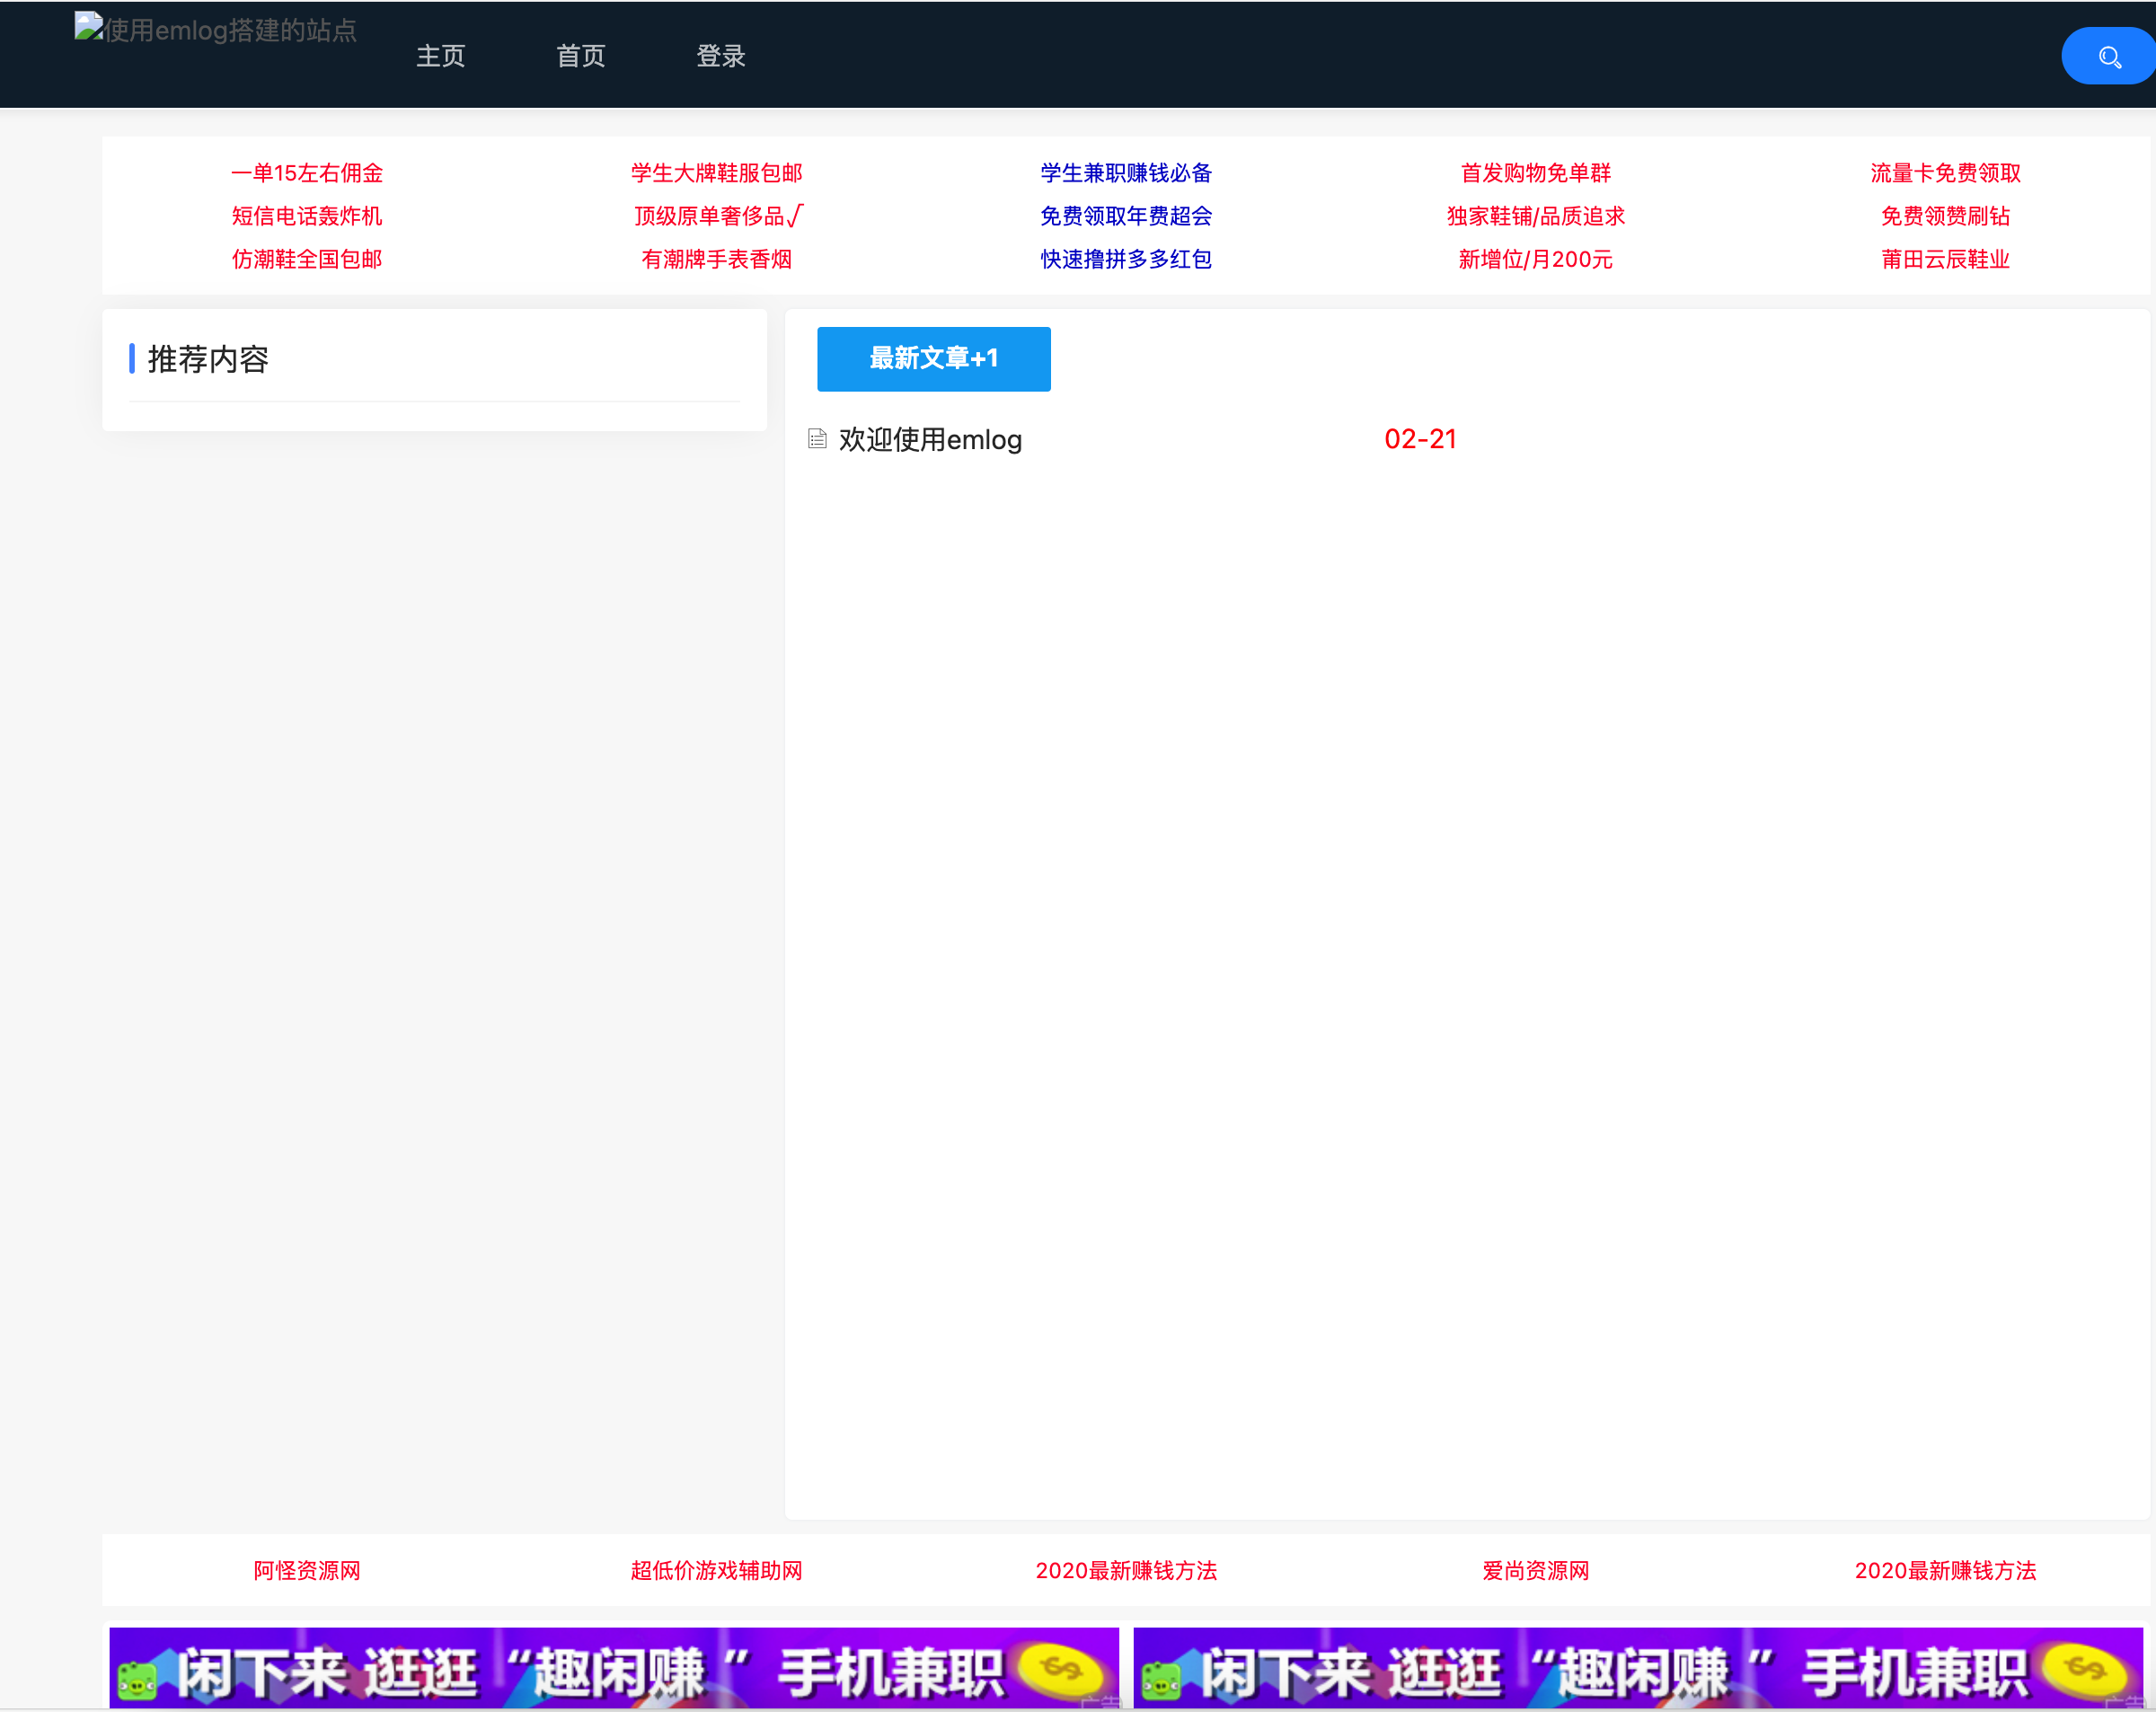Click document icon beside 欢迎使用emlog
The height and width of the screenshot is (1712, 2156).
(817, 439)
